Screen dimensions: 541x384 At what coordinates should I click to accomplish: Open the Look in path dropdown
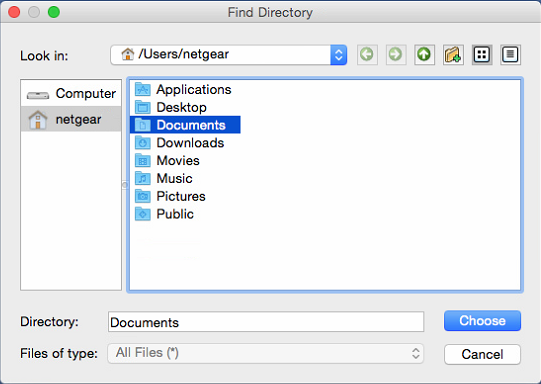point(229,55)
